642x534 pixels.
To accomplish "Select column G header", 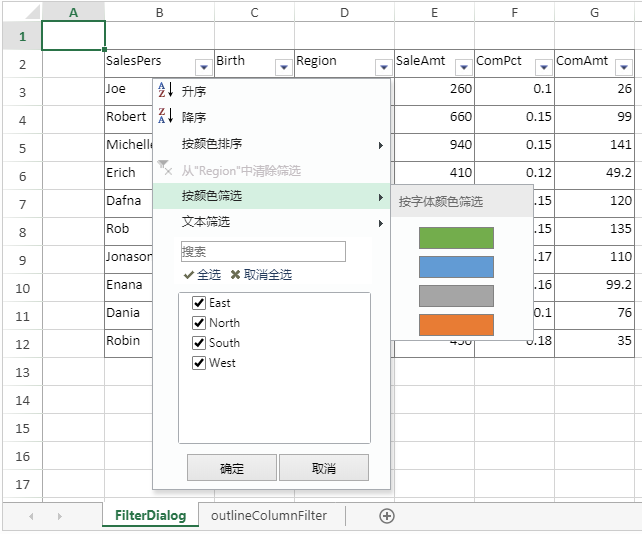I will (x=594, y=12).
